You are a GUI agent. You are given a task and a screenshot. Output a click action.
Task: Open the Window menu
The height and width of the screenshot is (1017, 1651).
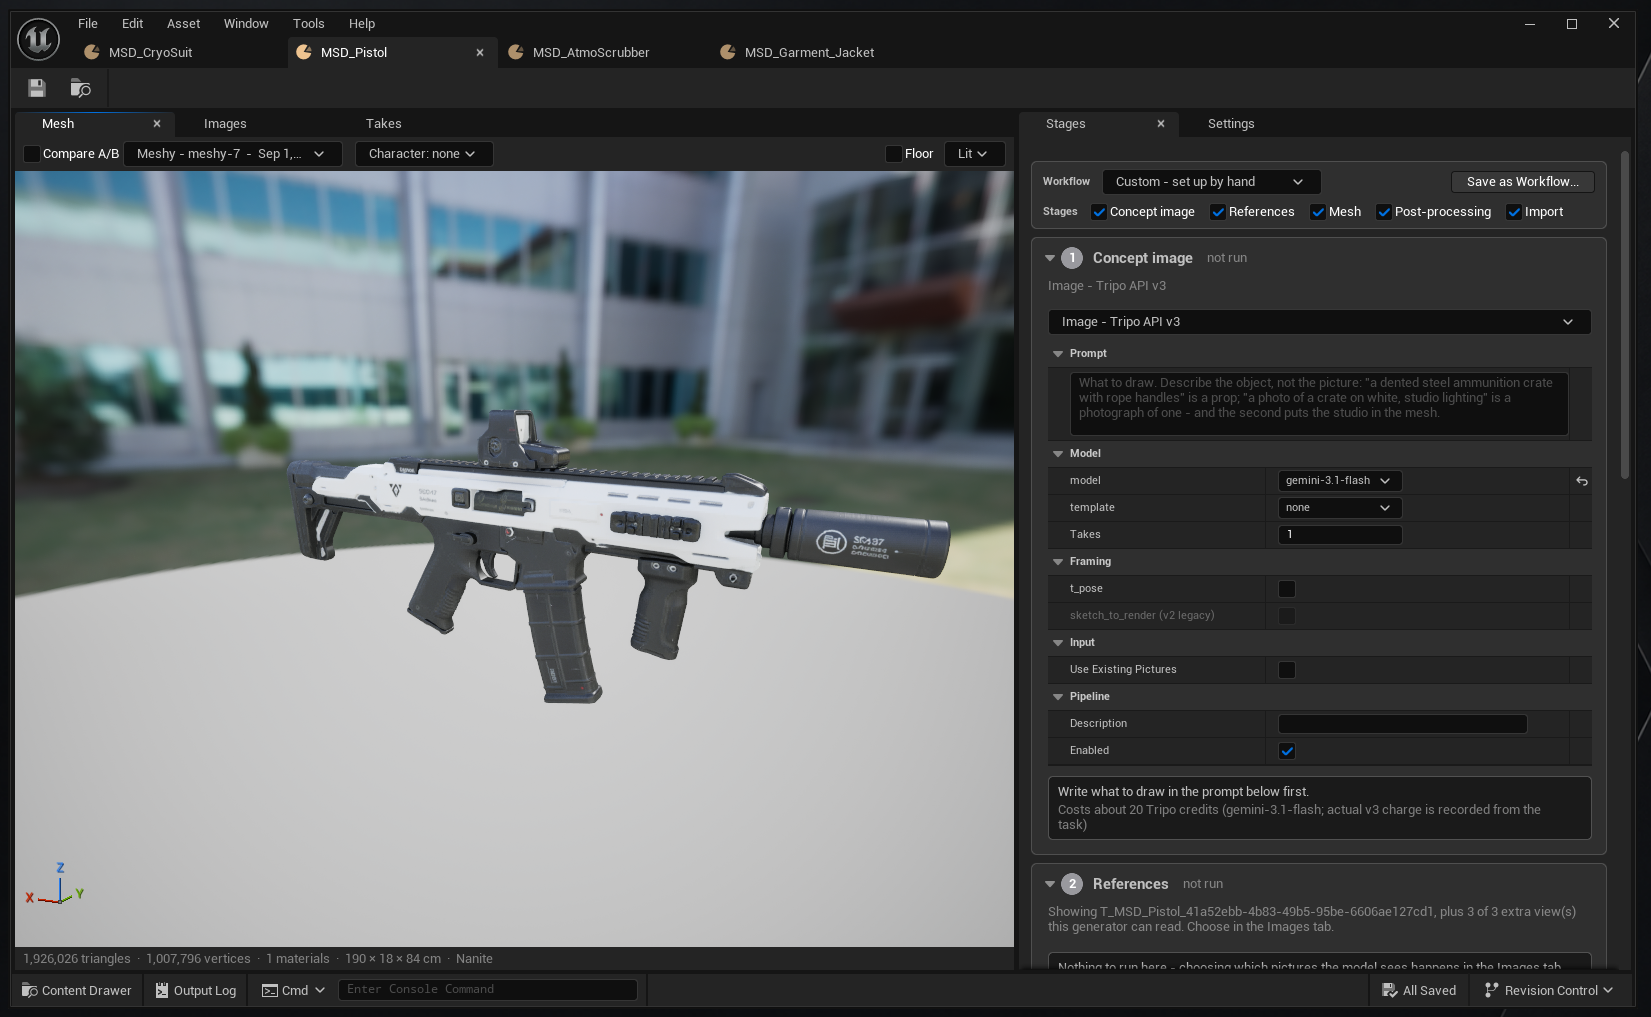click(246, 23)
